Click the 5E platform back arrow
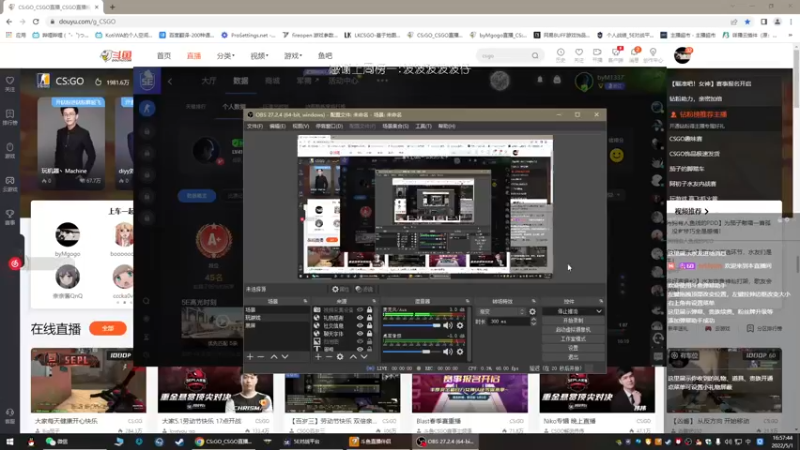Image resolution: width=800 pixels, height=450 pixels. click(x=170, y=81)
